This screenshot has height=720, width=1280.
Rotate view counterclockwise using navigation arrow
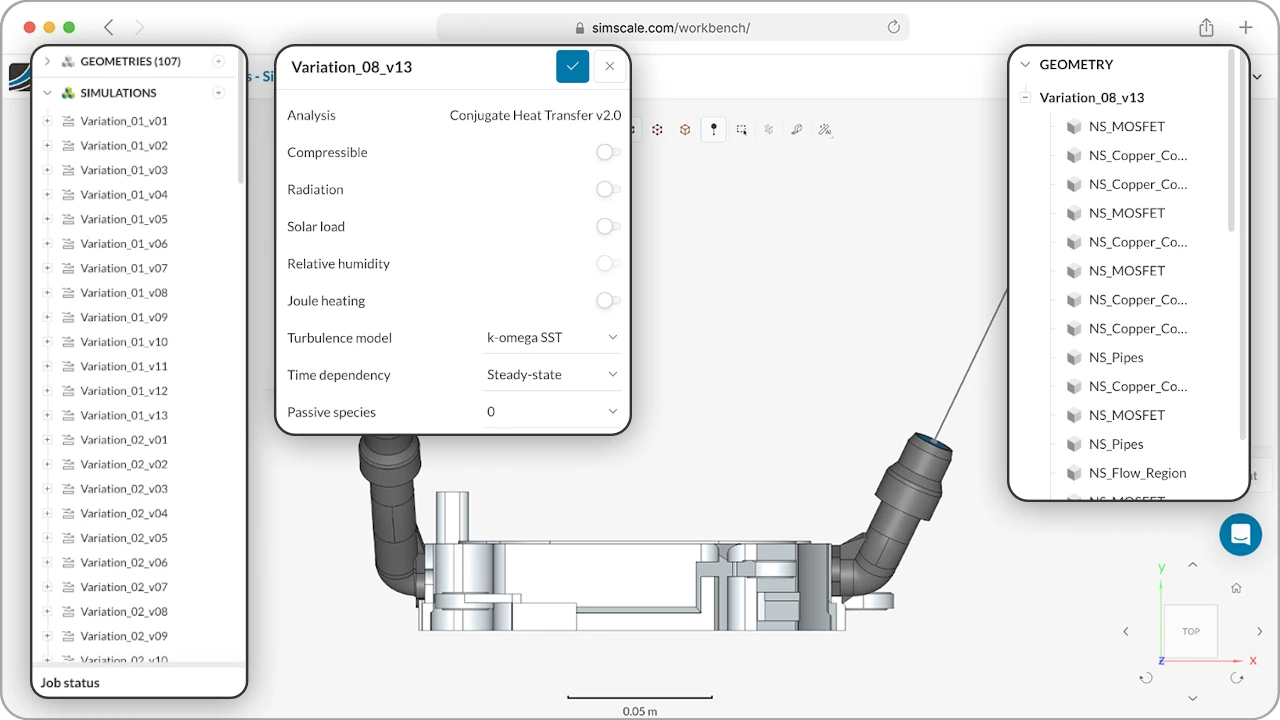[1145, 677]
